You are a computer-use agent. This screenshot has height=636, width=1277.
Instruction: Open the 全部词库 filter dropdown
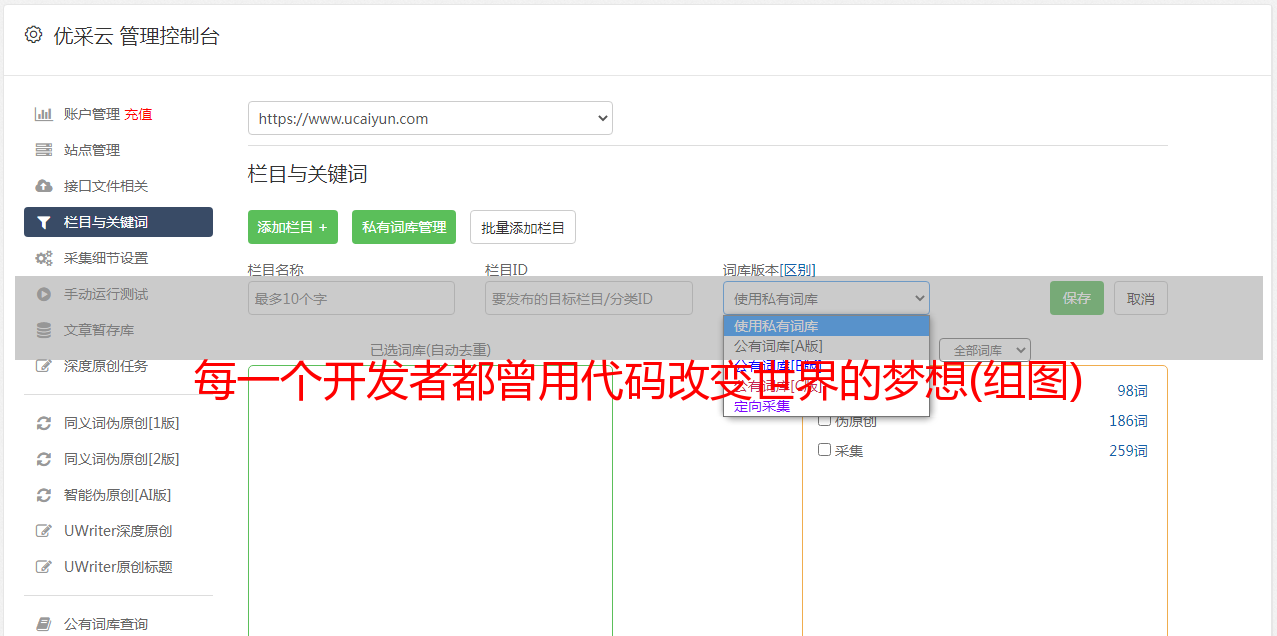tap(985, 350)
